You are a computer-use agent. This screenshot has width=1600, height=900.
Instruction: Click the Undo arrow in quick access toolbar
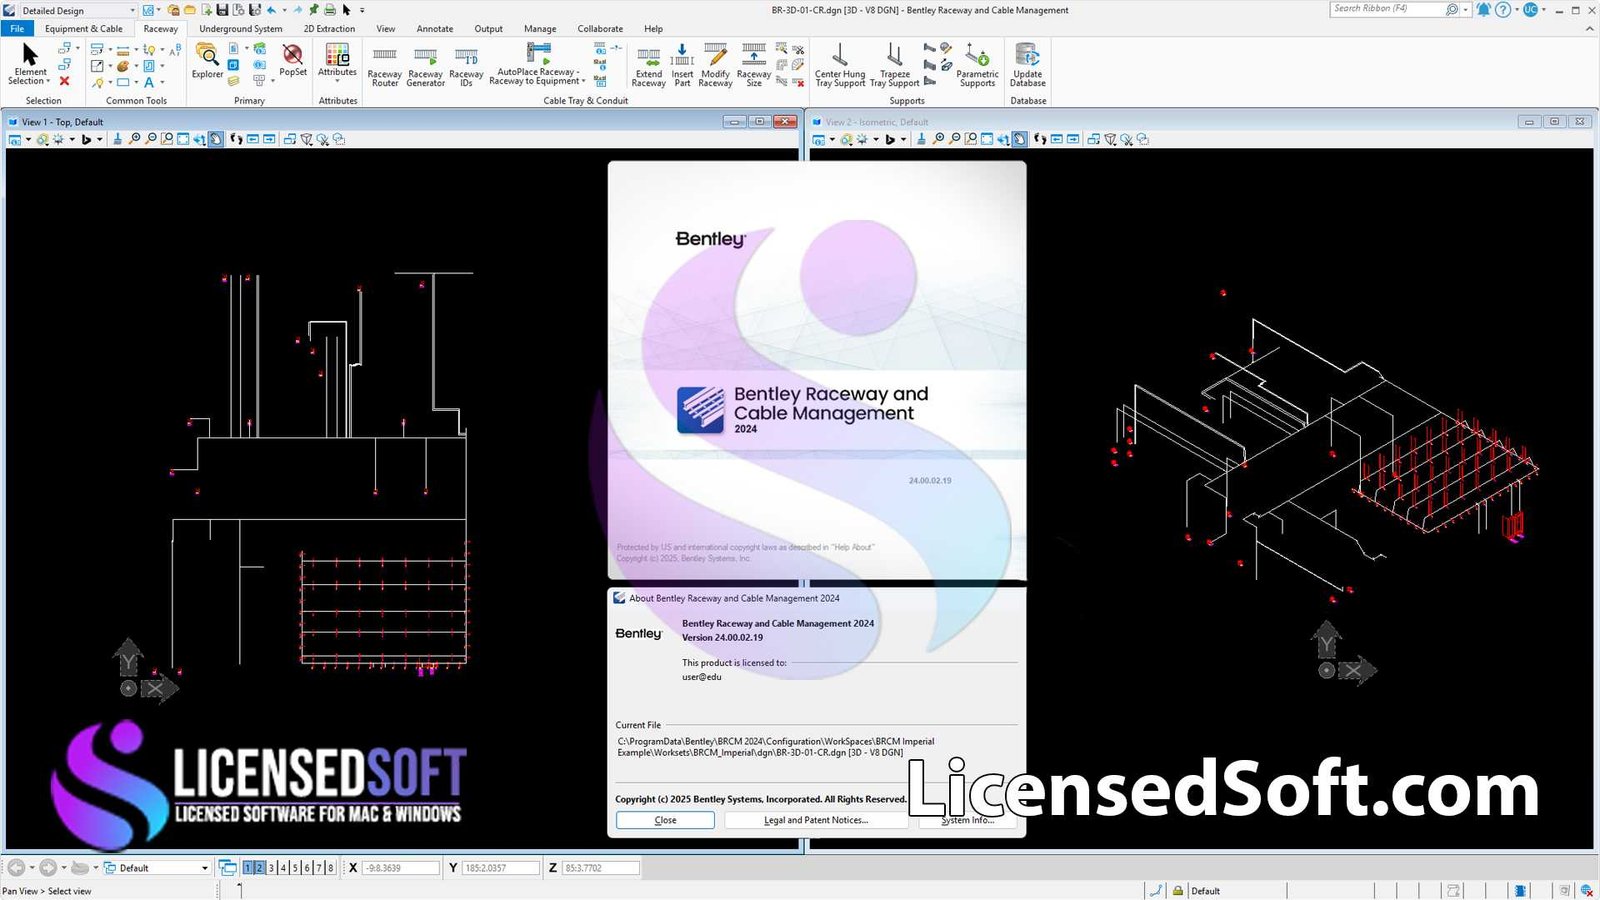click(271, 10)
